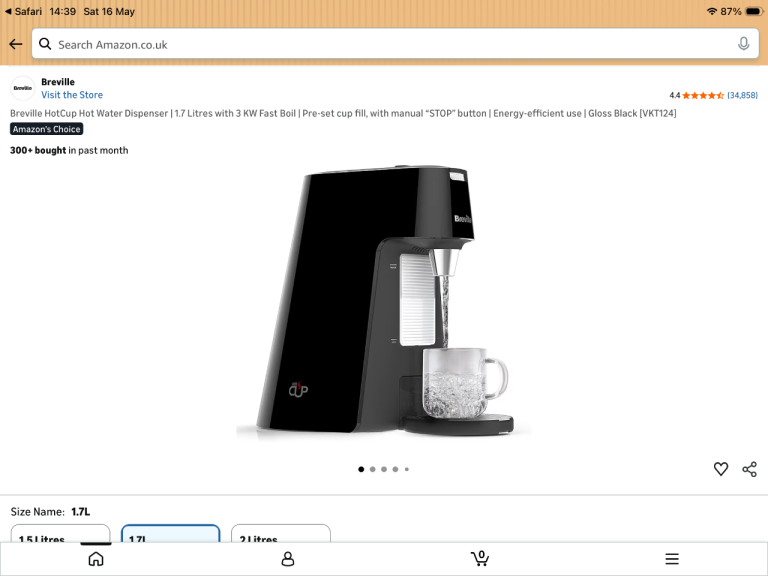
Task: Open the Breville HotCup product image
Action: (384, 301)
